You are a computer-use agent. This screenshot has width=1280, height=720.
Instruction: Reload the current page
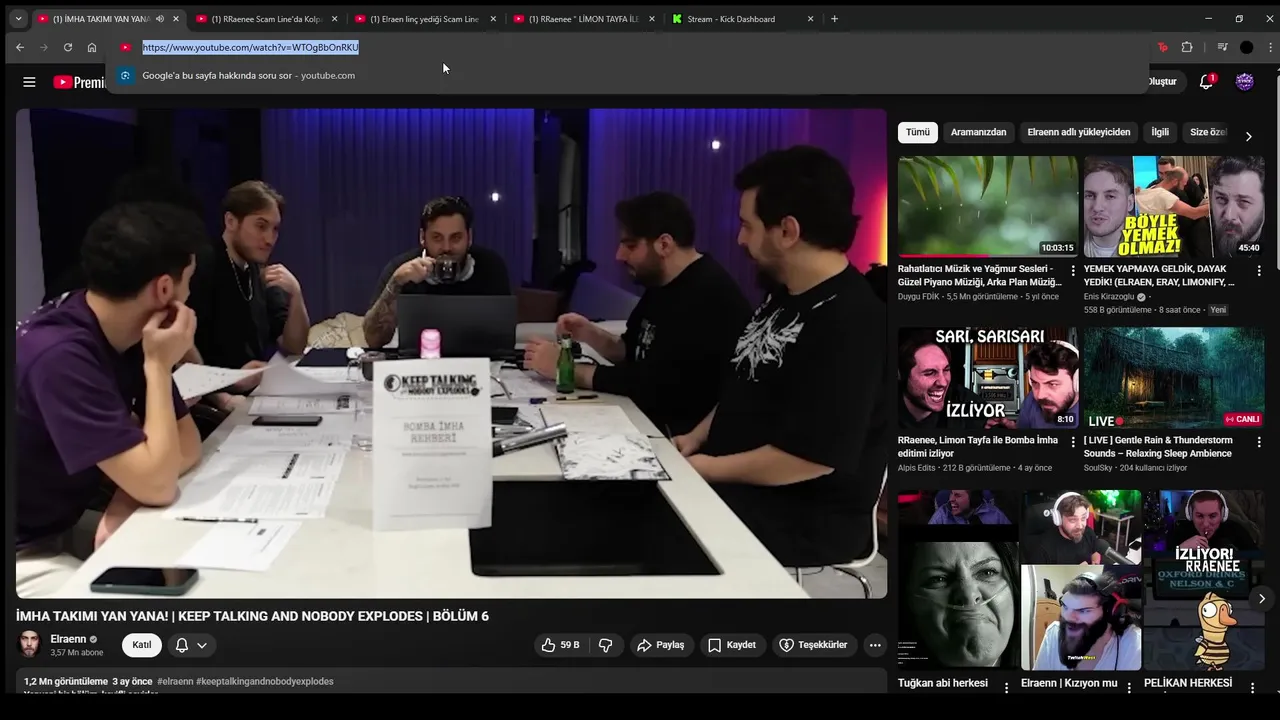tap(68, 47)
